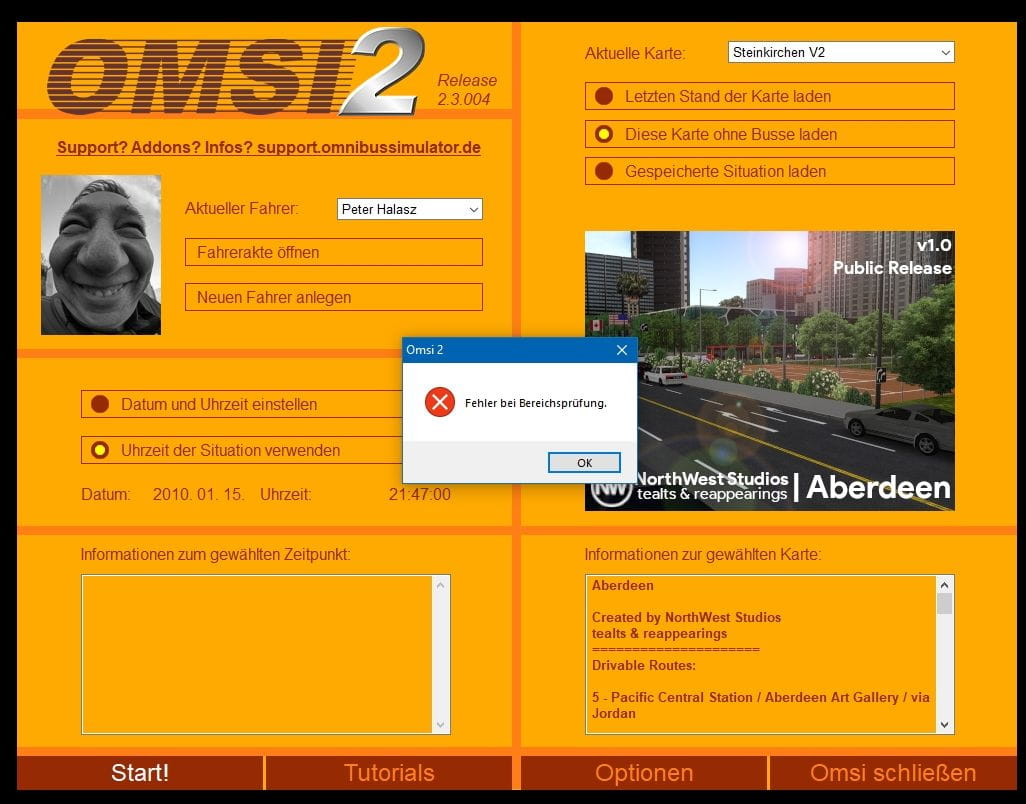Click the driver portrait photo
Image resolution: width=1026 pixels, height=804 pixels.
pyautogui.click(x=101, y=255)
